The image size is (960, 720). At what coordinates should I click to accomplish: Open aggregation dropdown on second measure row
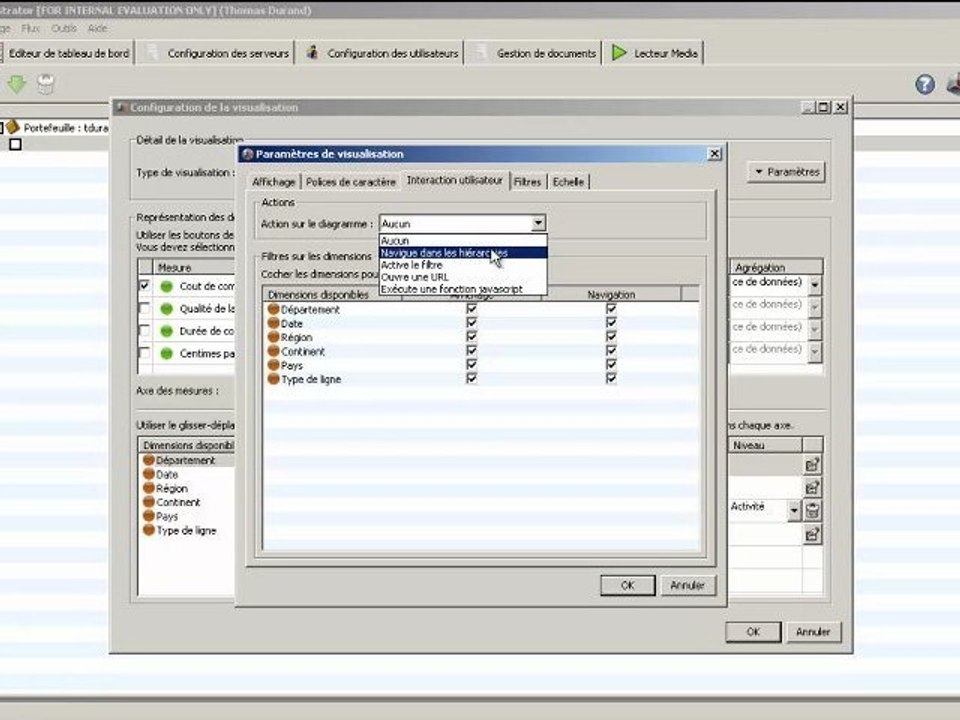(815, 307)
